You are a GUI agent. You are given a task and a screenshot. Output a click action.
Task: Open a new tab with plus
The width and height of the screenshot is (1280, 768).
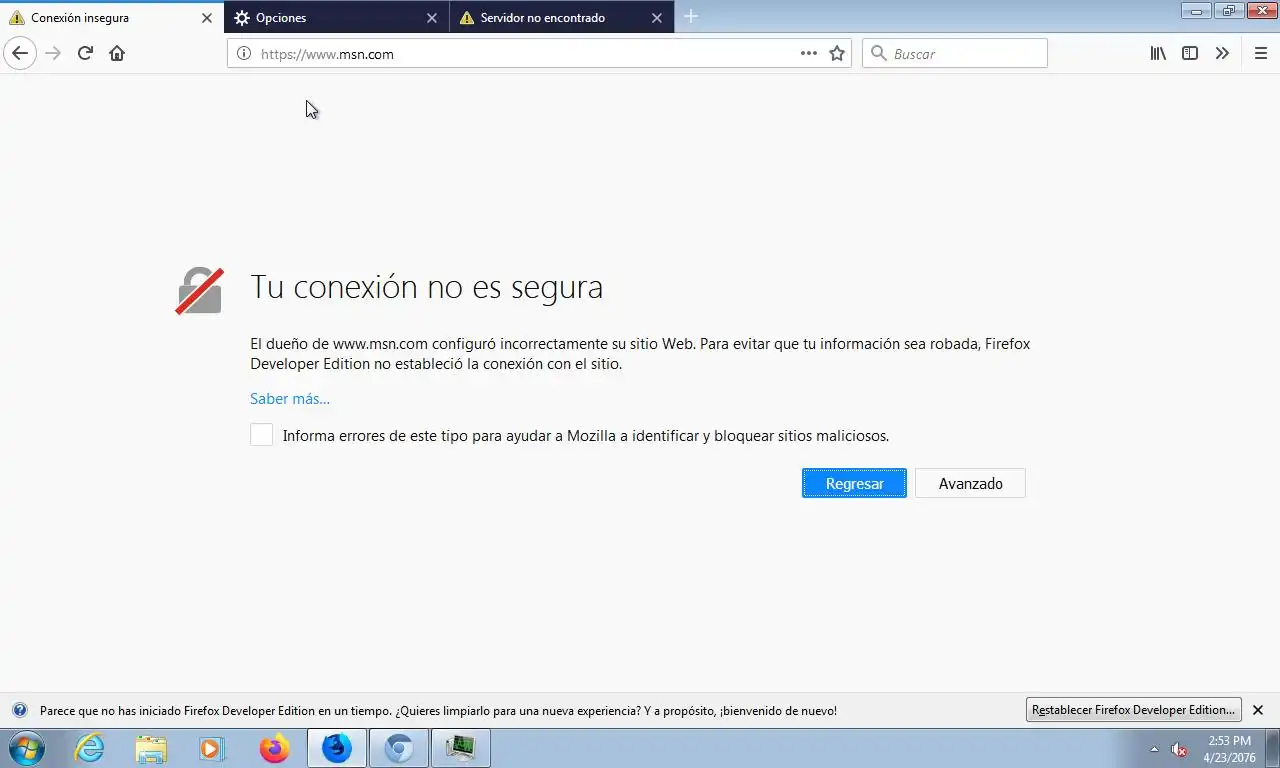coord(691,17)
